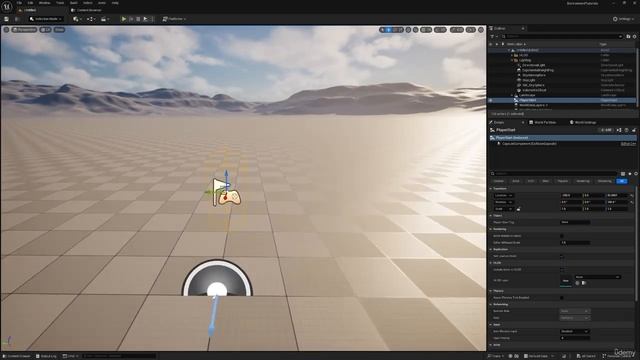The height and width of the screenshot is (360, 640).
Task: Open the HLOD Layer None dropdown
Action: click(x=598, y=277)
